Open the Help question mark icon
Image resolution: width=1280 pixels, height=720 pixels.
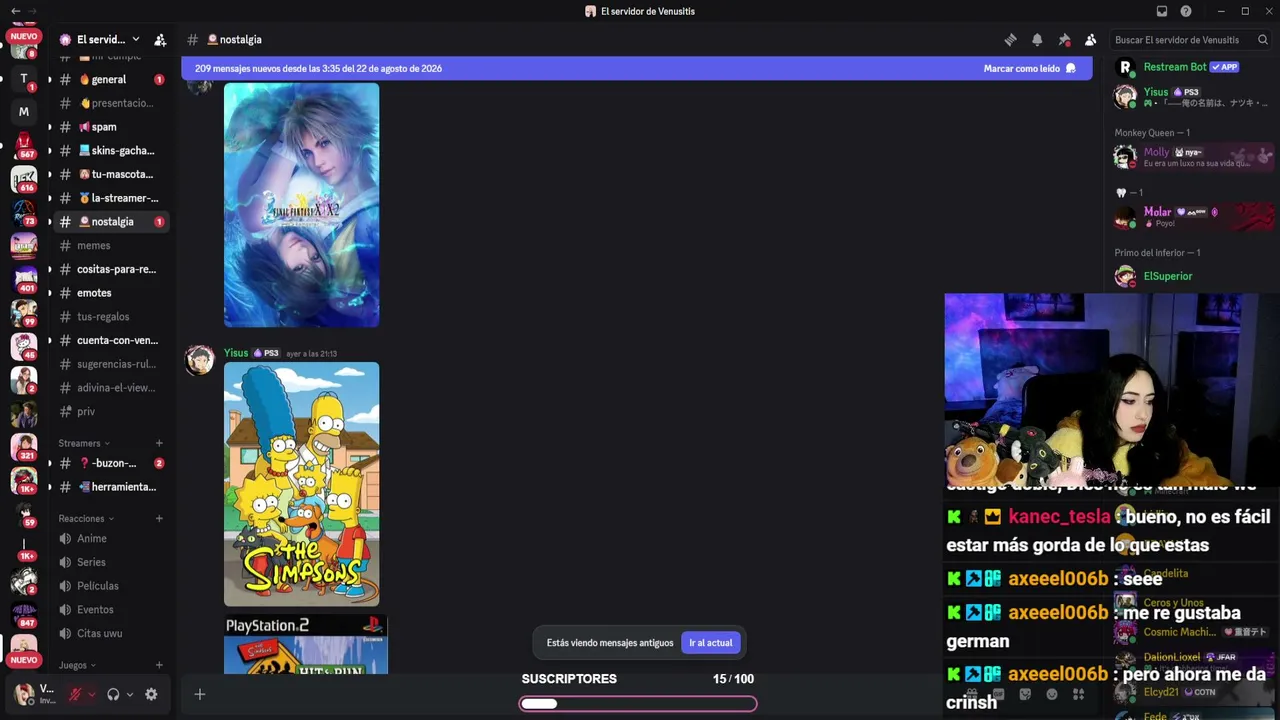click(1186, 11)
